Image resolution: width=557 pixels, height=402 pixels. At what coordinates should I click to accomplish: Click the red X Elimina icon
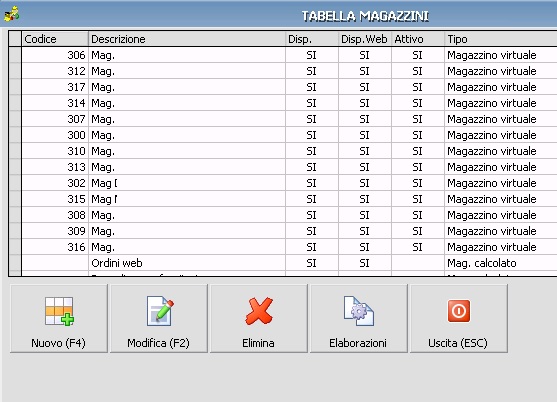click(259, 311)
